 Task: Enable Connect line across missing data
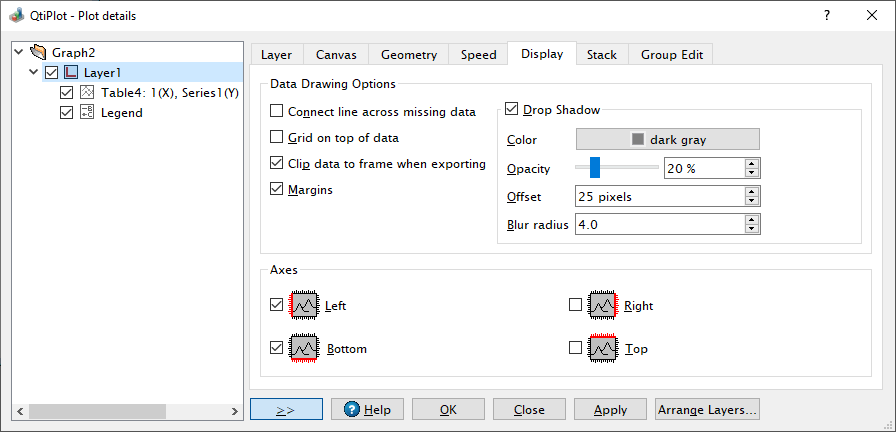click(x=277, y=112)
